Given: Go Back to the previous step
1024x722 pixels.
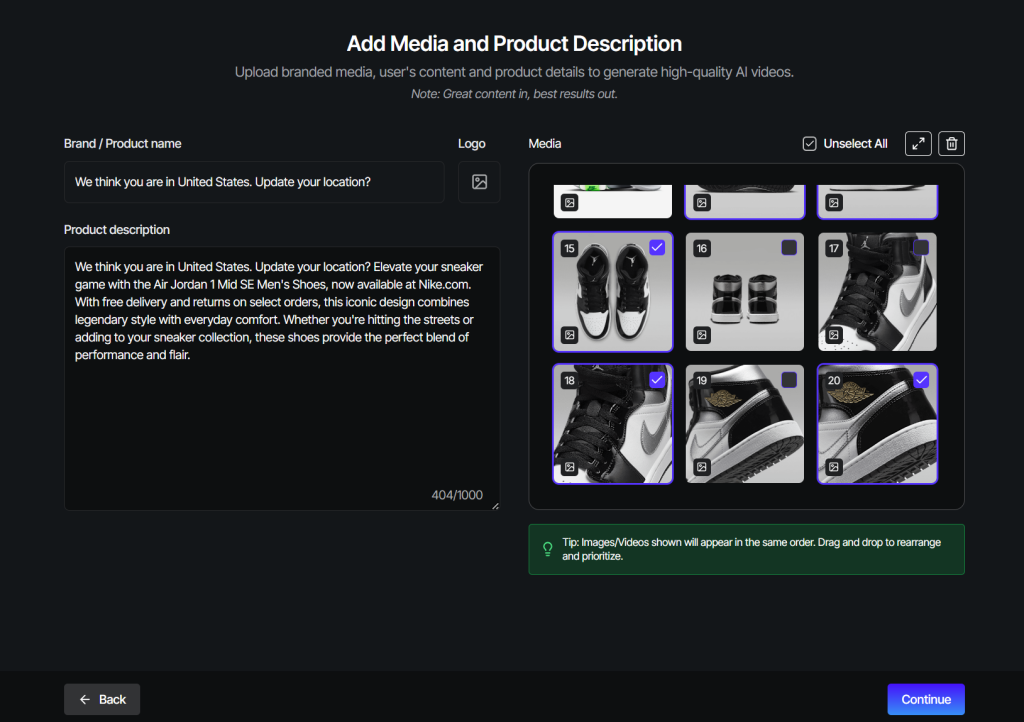Looking at the screenshot, I should pyautogui.click(x=102, y=699).
